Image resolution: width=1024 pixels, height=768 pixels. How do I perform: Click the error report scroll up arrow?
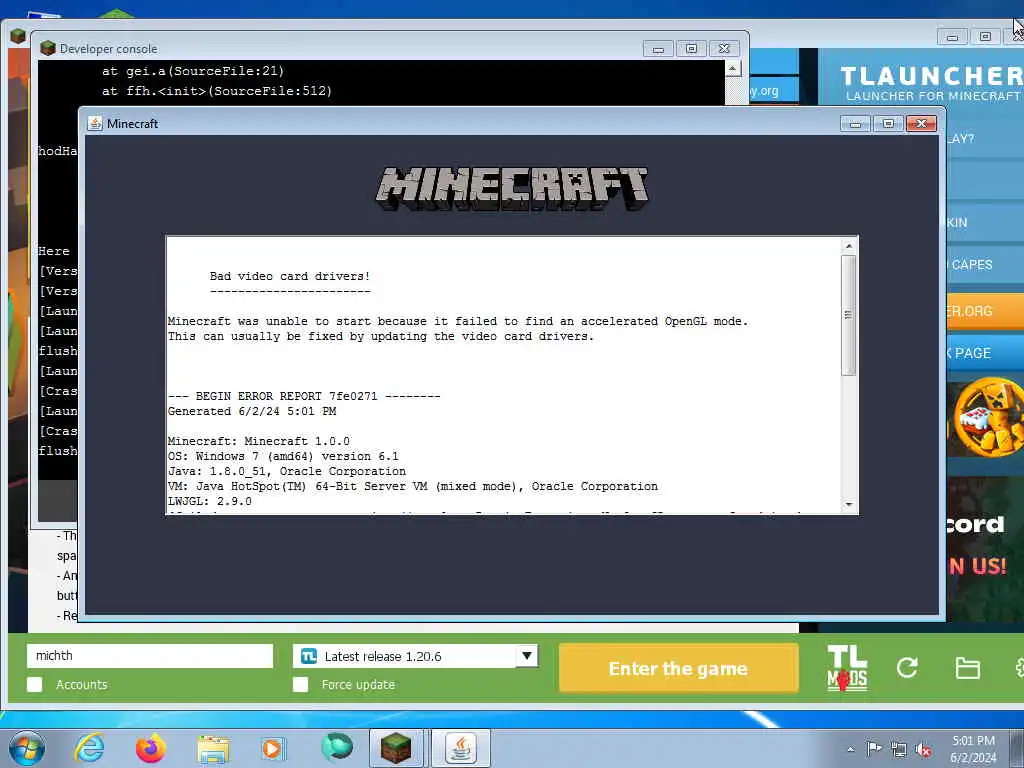[848, 246]
